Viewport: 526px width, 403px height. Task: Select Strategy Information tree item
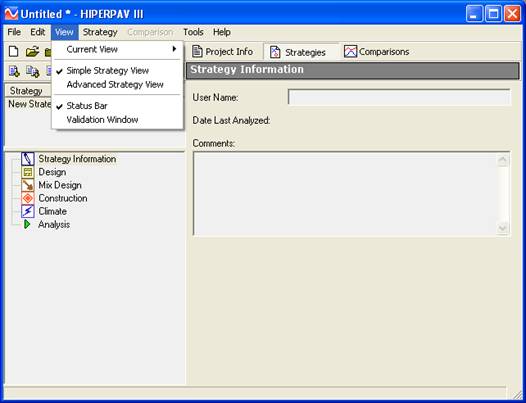(77, 159)
